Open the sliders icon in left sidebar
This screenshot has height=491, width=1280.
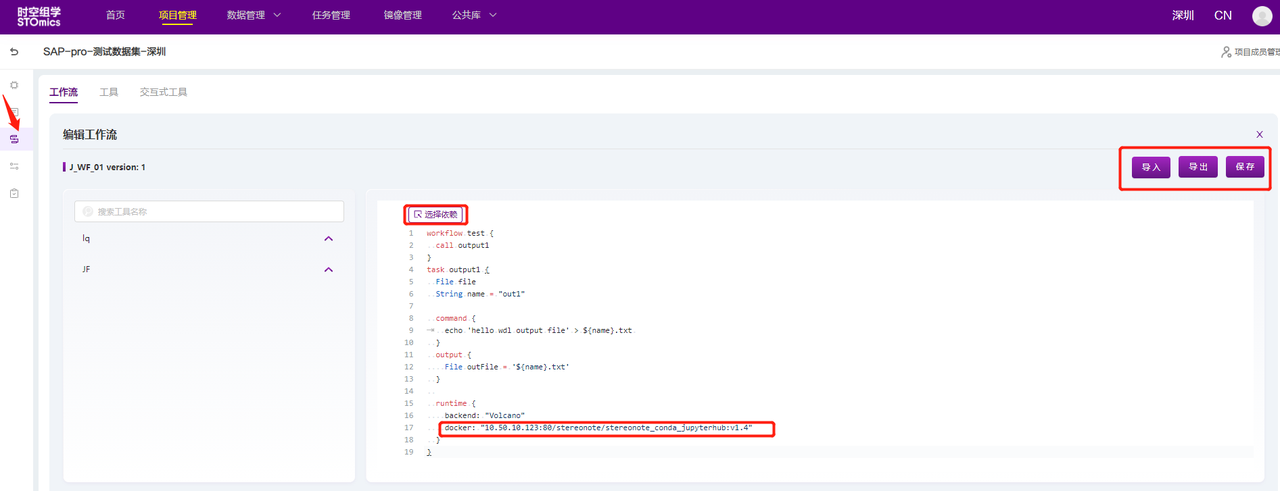point(14,166)
